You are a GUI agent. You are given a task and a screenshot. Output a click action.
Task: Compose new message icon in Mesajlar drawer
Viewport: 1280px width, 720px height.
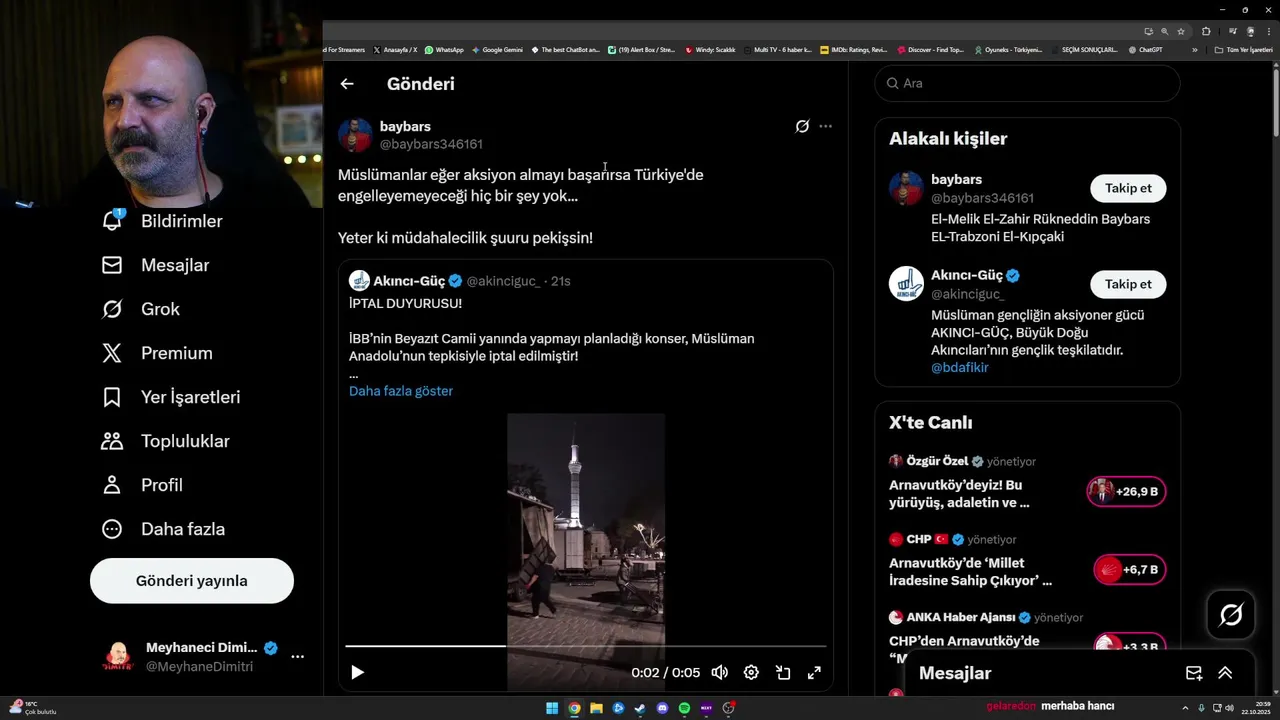point(1194,673)
